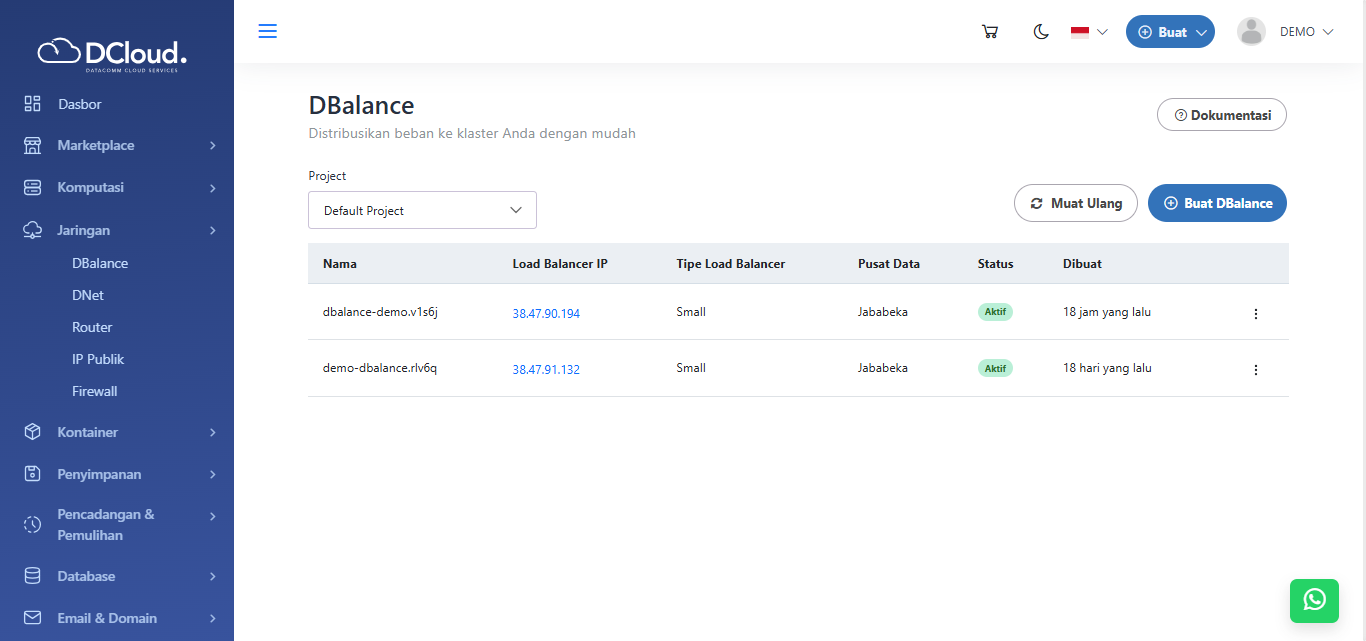Select DNet under Jaringan
1366x641 pixels.
point(88,295)
